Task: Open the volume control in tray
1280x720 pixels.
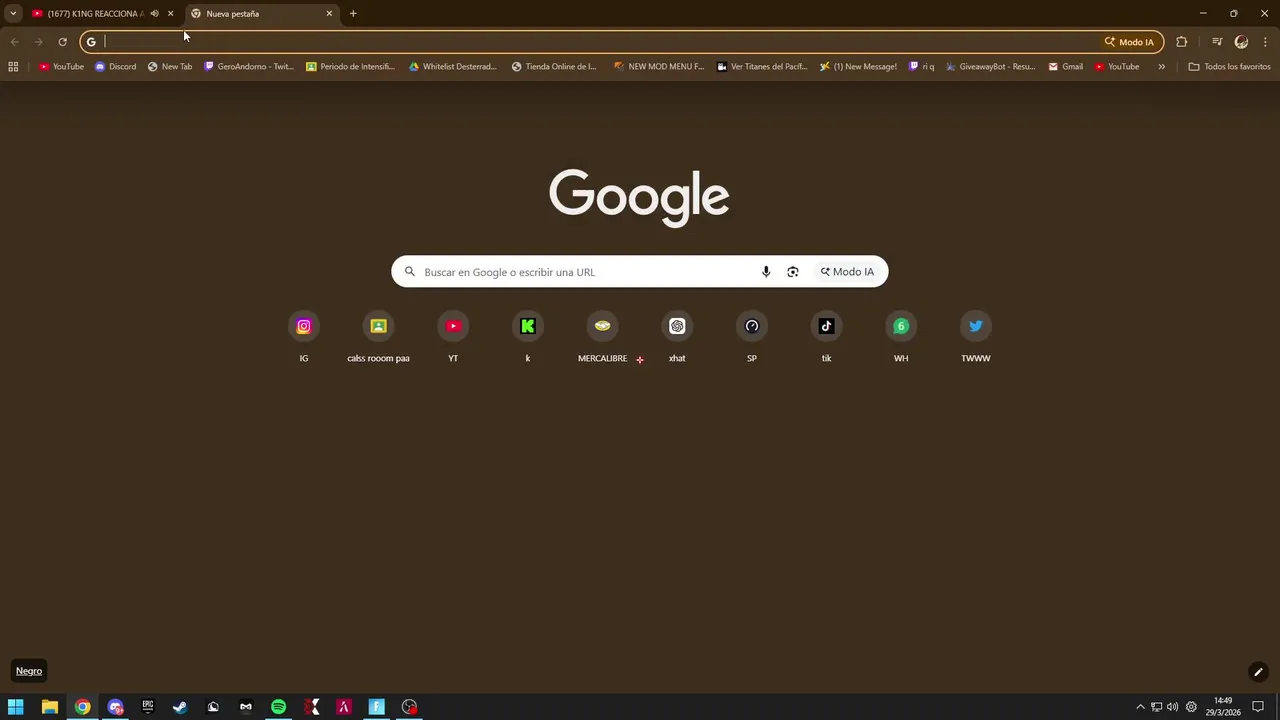Action: (x=1172, y=707)
